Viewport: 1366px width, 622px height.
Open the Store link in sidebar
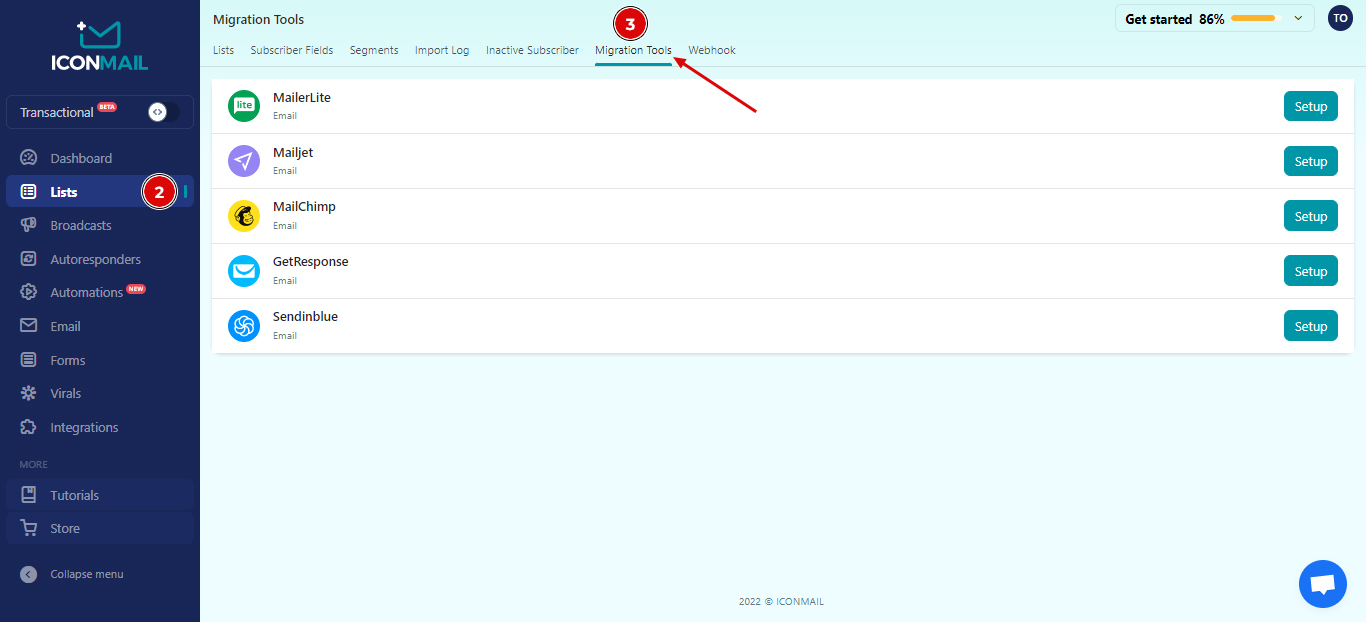coord(65,528)
